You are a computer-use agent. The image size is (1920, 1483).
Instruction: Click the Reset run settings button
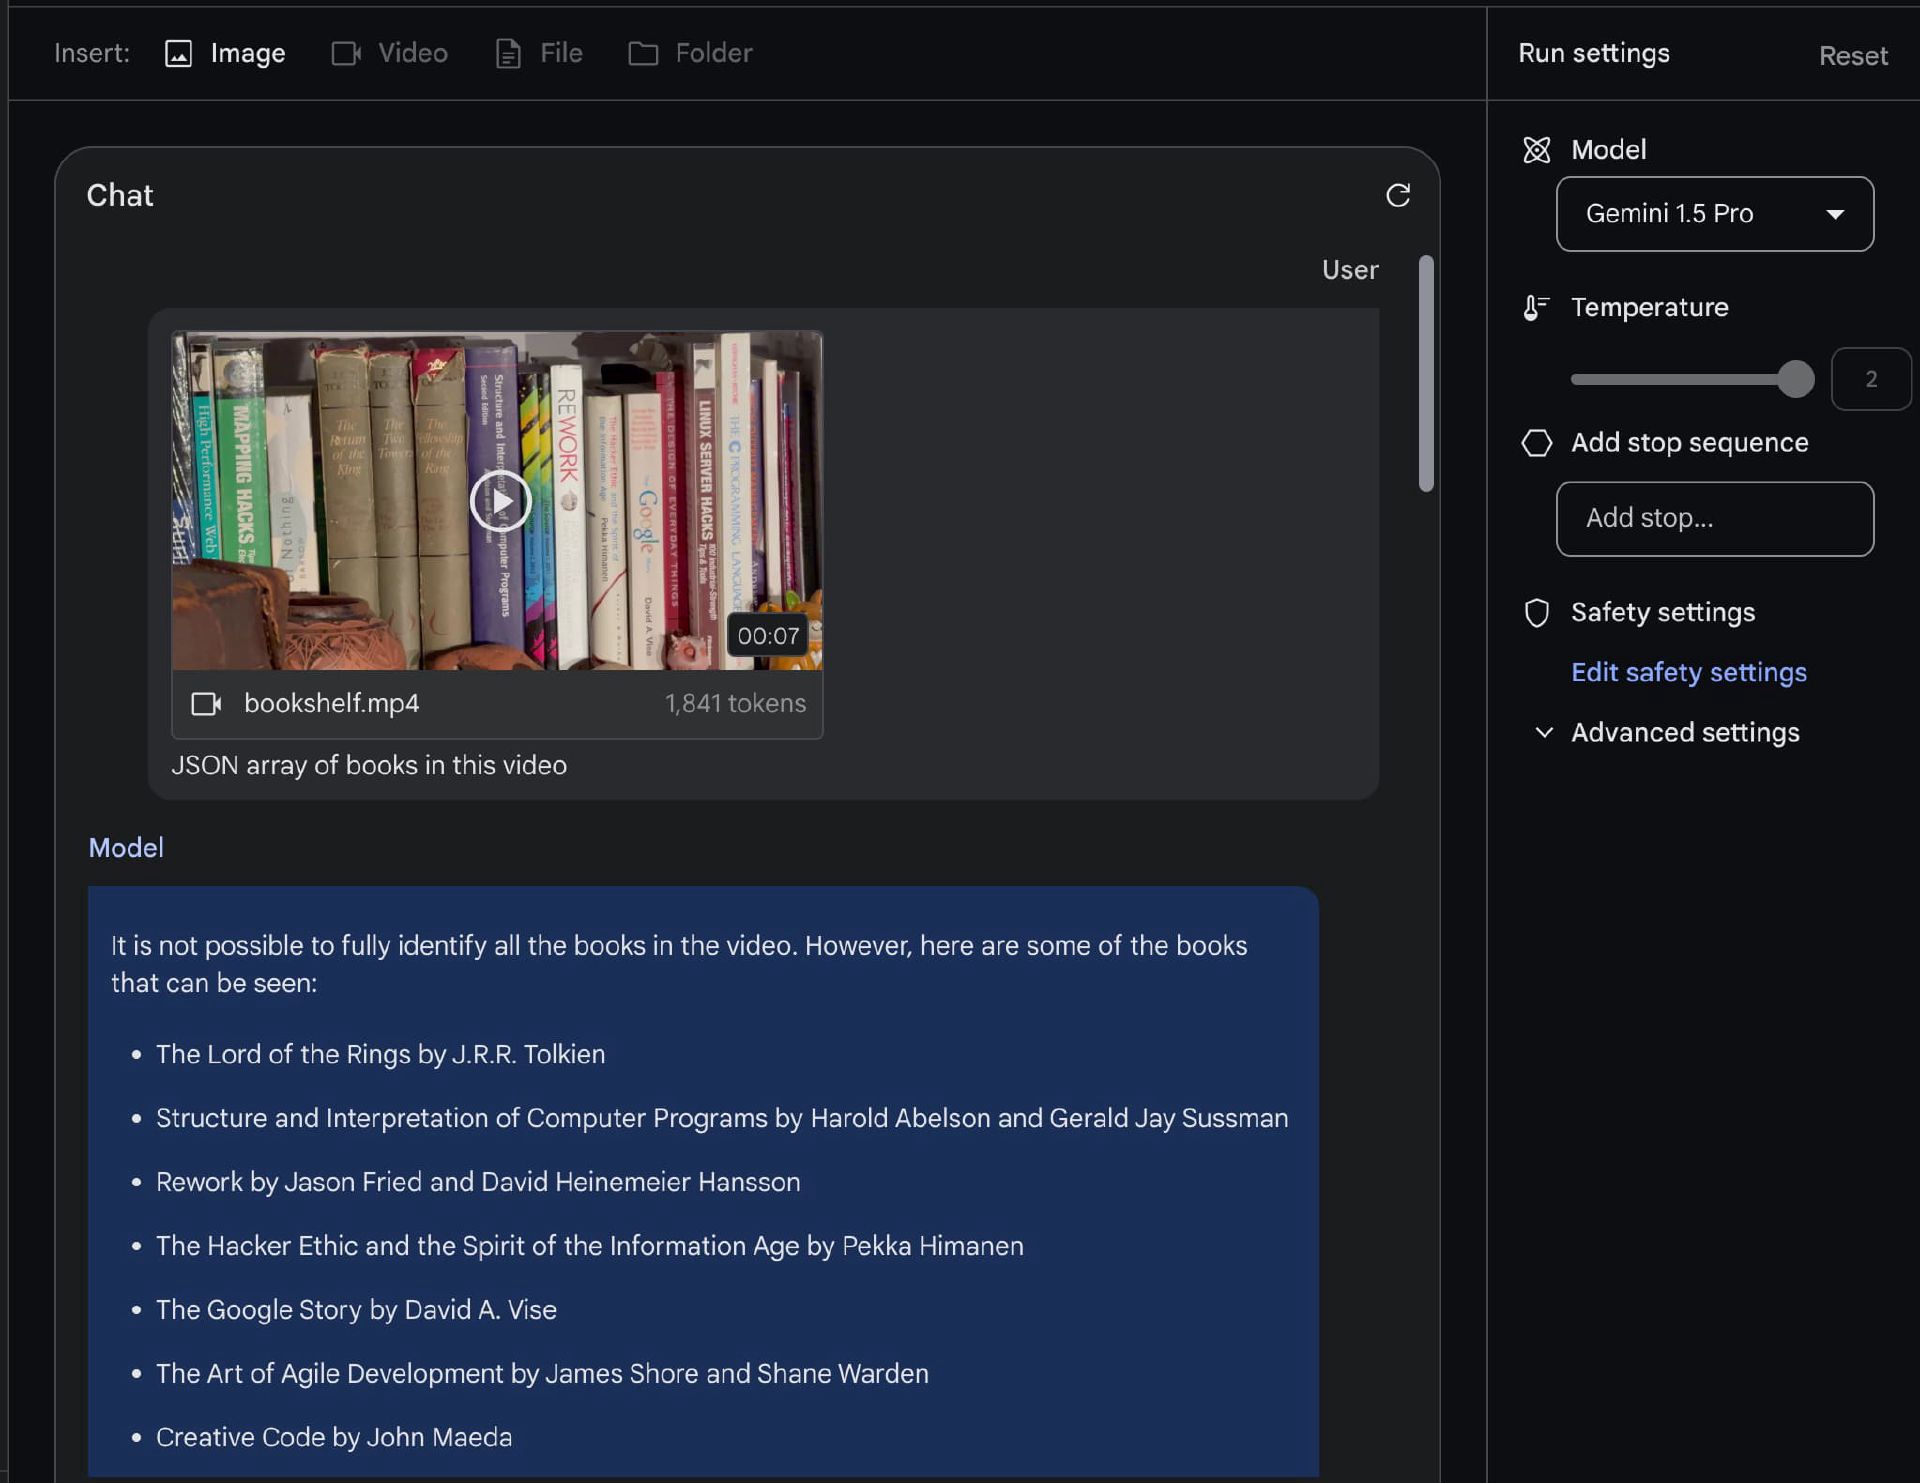(1852, 56)
